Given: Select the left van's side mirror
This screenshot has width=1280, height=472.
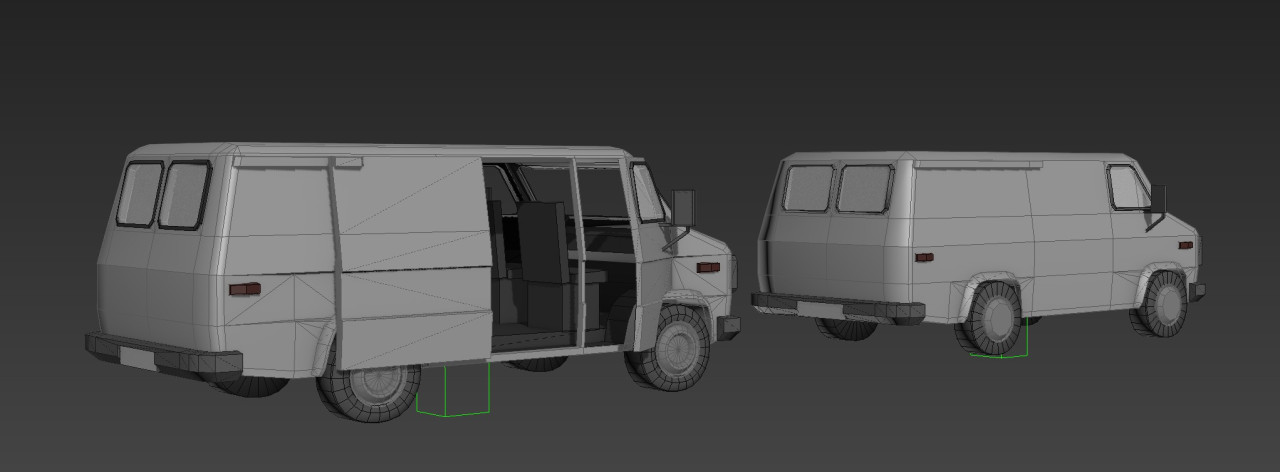Looking at the screenshot, I should coord(683,208).
